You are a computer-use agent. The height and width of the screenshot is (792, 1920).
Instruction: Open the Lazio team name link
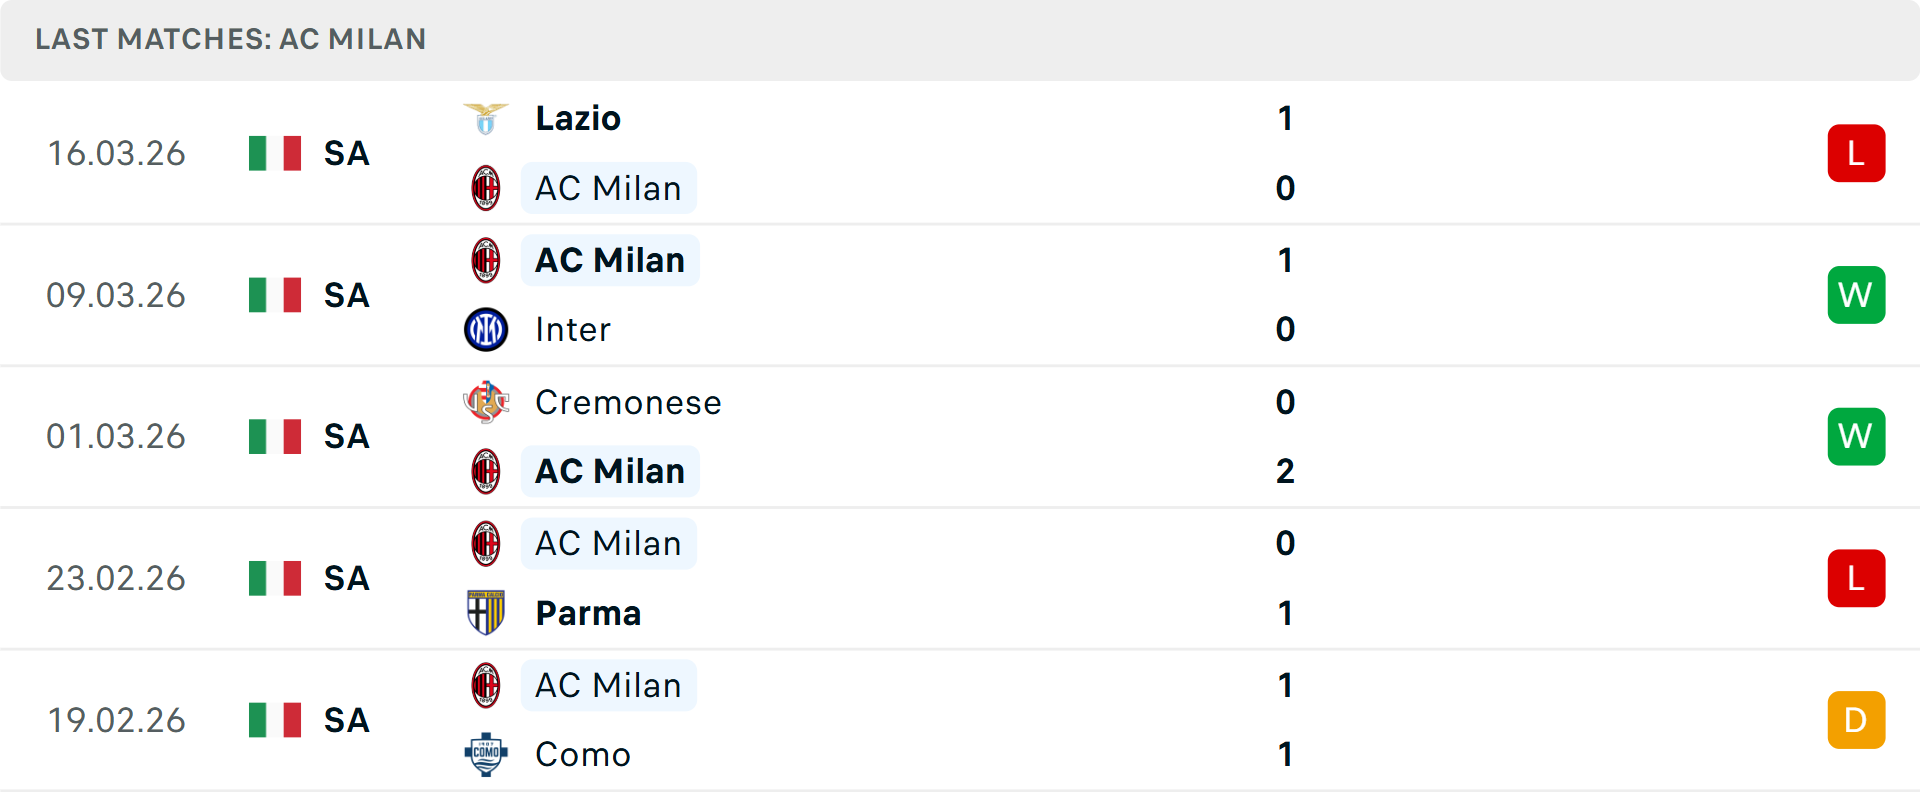coord(578,117)
